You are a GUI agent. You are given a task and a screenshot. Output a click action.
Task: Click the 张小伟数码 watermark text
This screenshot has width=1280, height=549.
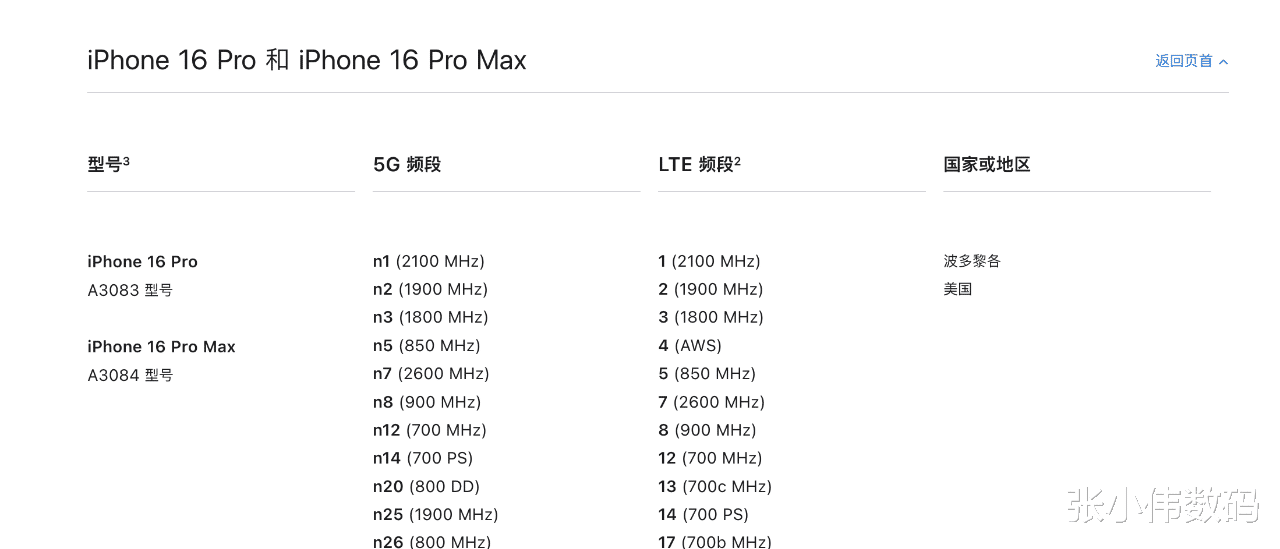pyautogui.click(x=1162, y=506)
